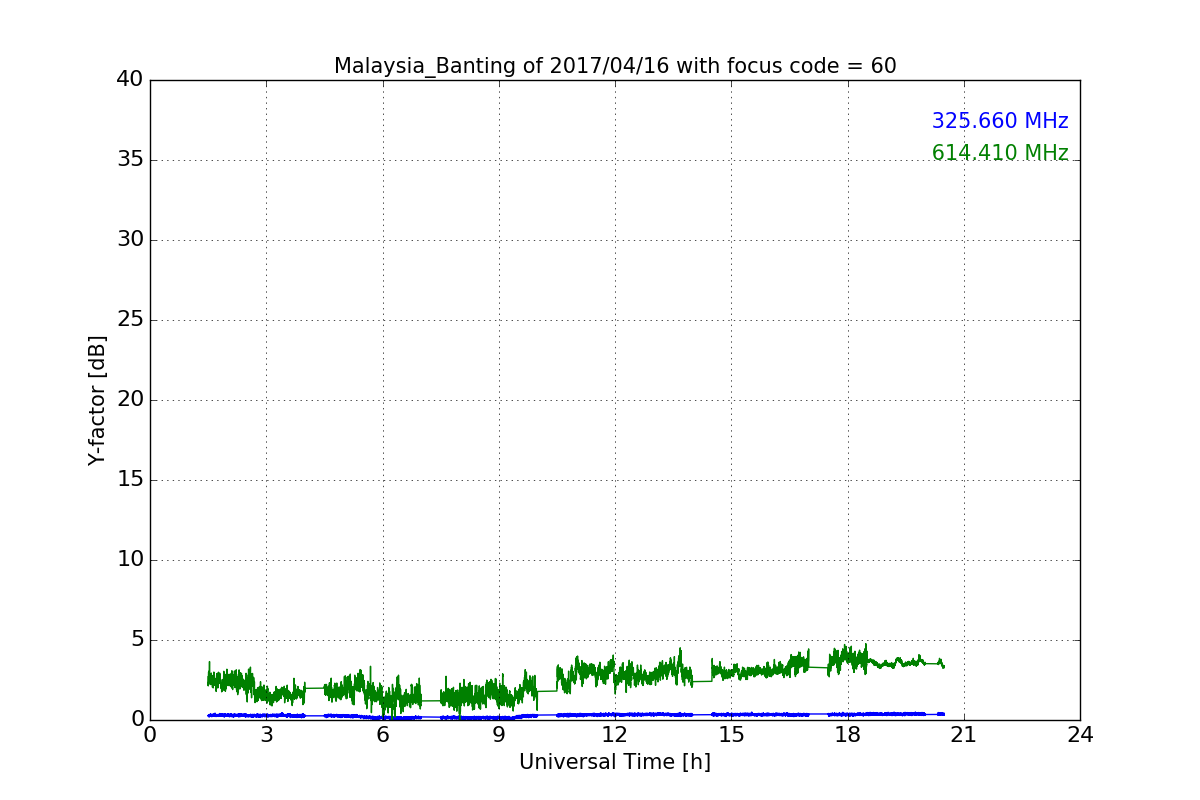The image size is (1200, 800).
Task: Click the x-axis tick label '24'
Action: (1080, 735)
